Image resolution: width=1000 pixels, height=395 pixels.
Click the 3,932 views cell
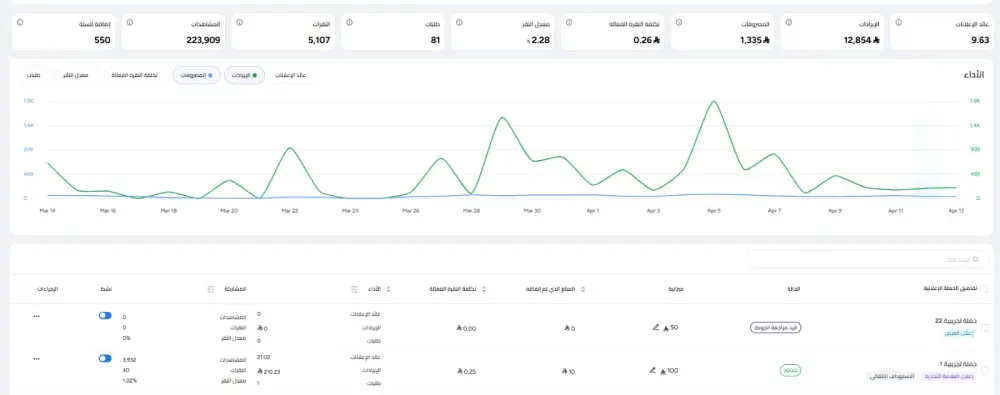point(129,360)
